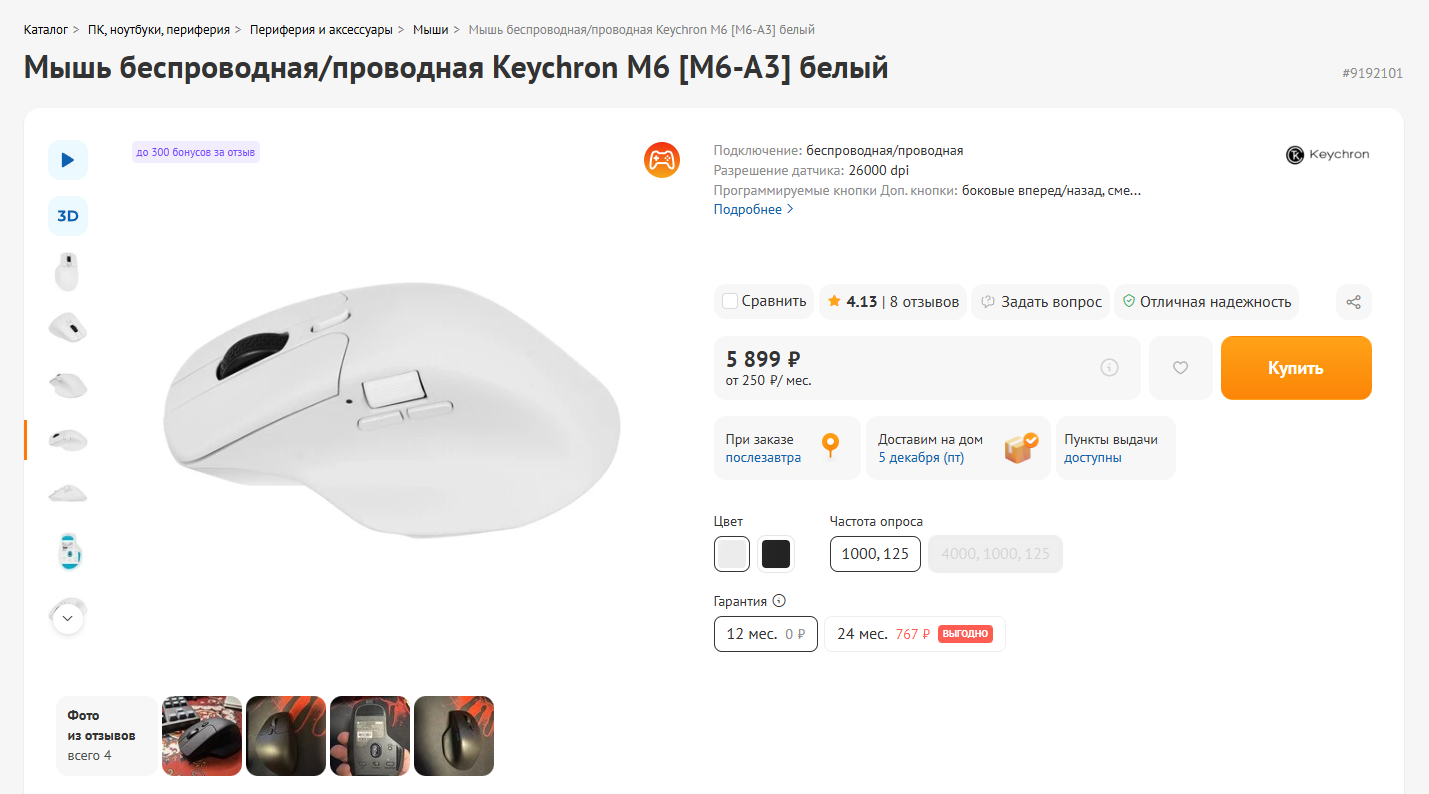Add the mouse to favorites (heart icon)
Image resolution: width=1429 pixels, height=794 pixels.
coord(1180,368)
